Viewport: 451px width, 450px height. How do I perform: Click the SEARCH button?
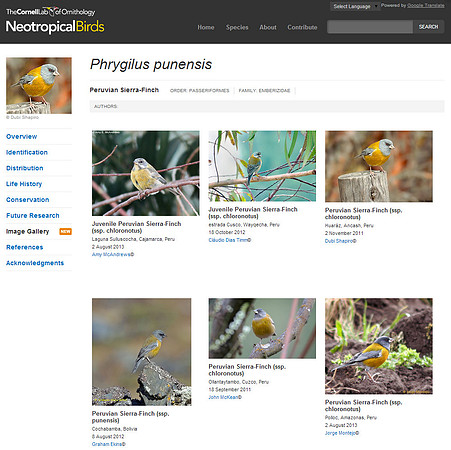pyautogui.click(x=429, y=27)
